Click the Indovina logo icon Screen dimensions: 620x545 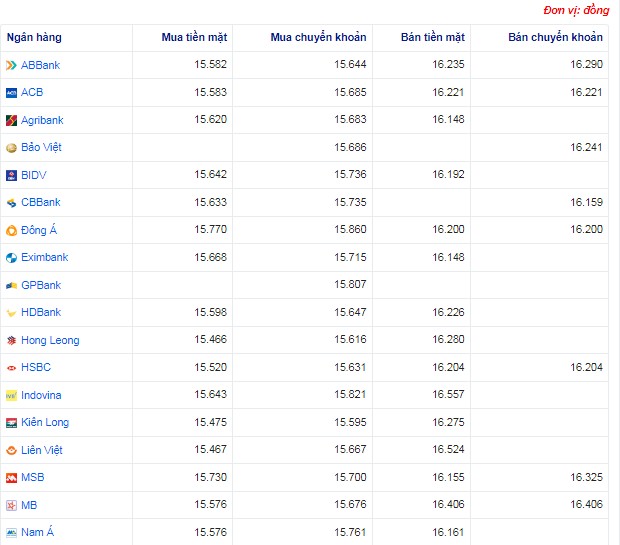(x=11, y=395)
